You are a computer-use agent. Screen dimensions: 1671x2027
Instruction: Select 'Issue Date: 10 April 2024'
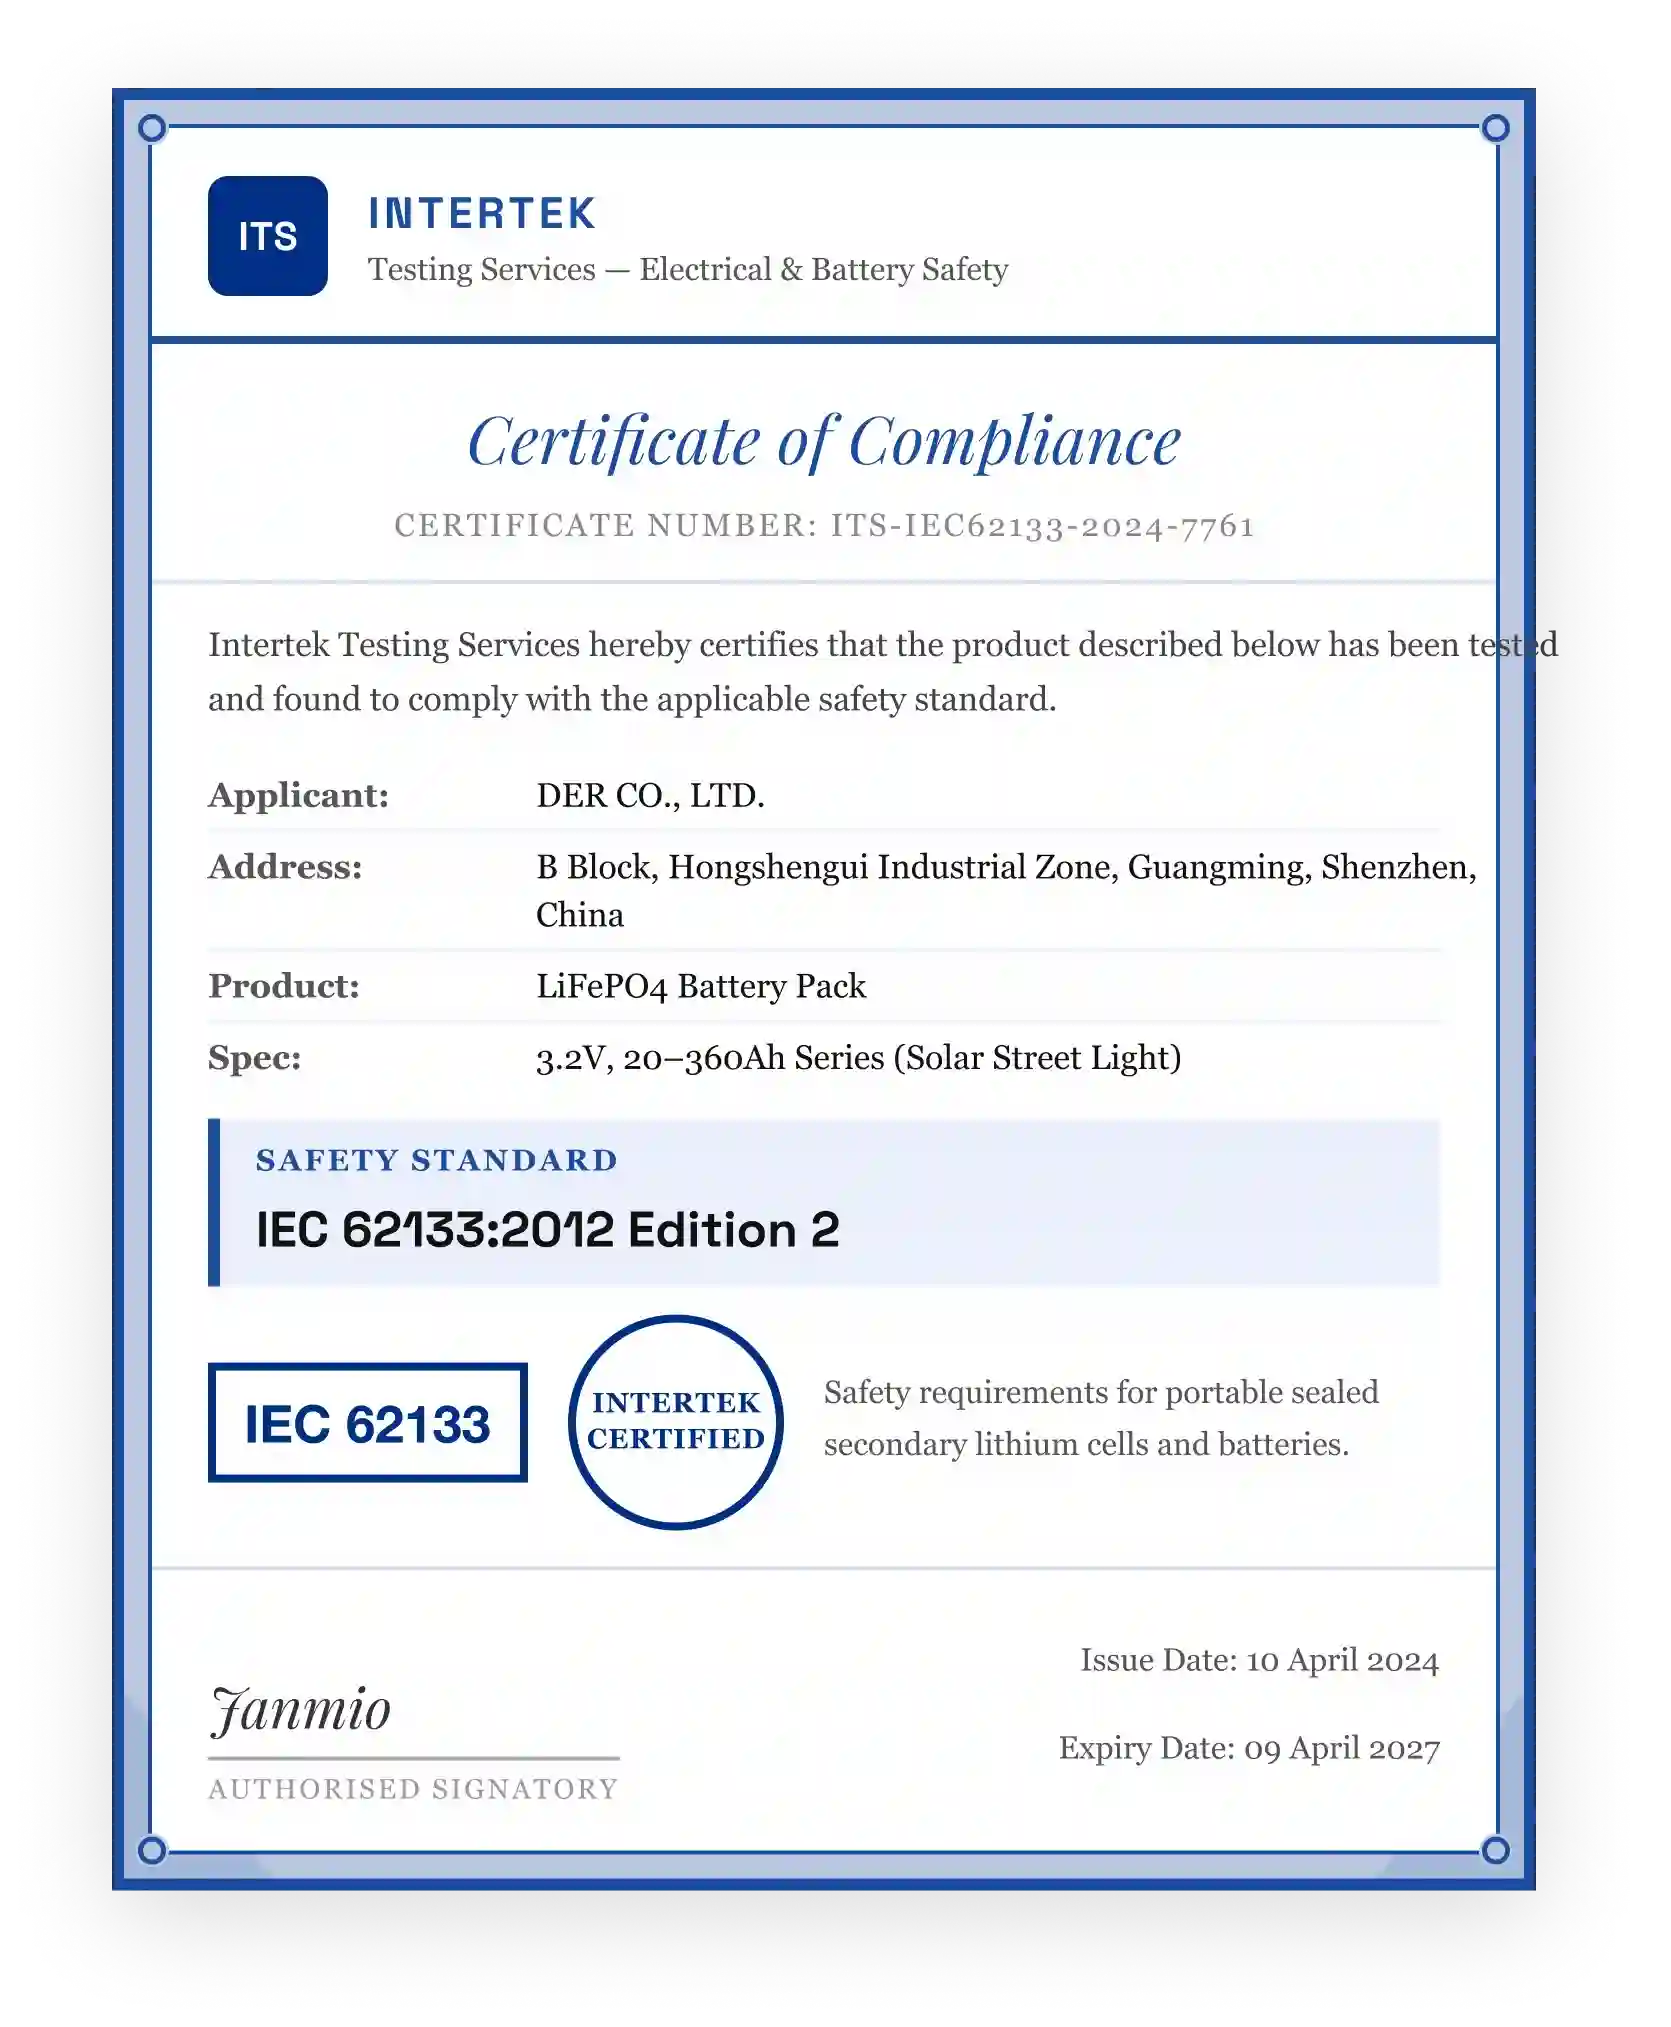[1260, 1660]
